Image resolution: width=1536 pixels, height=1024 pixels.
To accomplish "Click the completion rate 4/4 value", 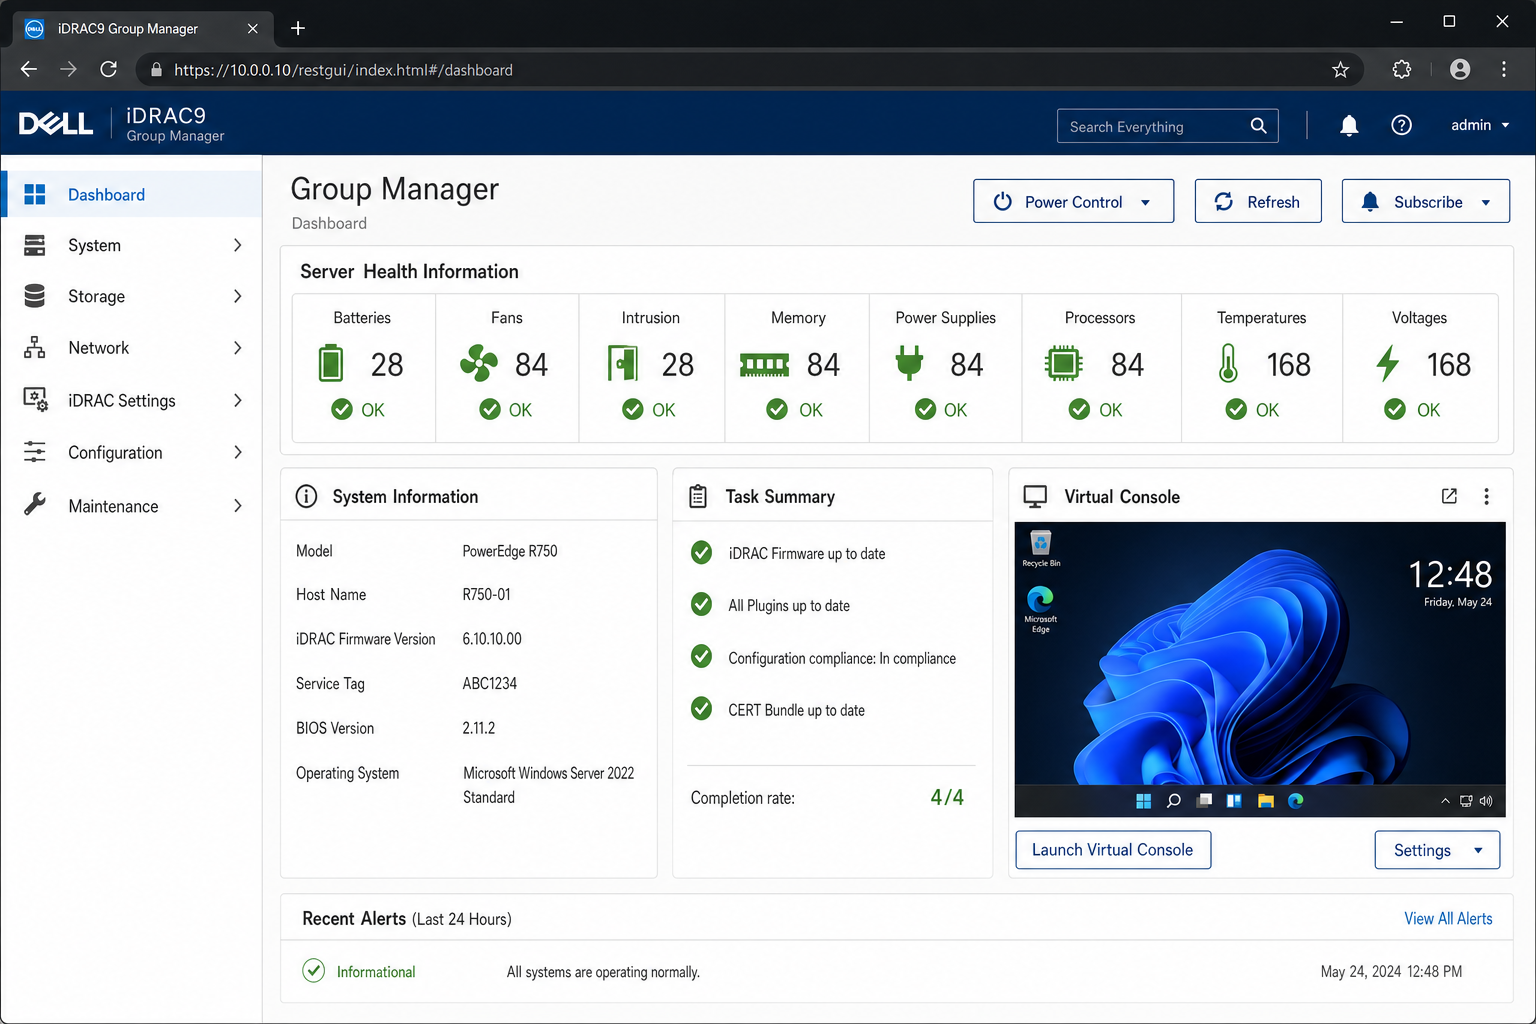I will [x=947, y=797].
